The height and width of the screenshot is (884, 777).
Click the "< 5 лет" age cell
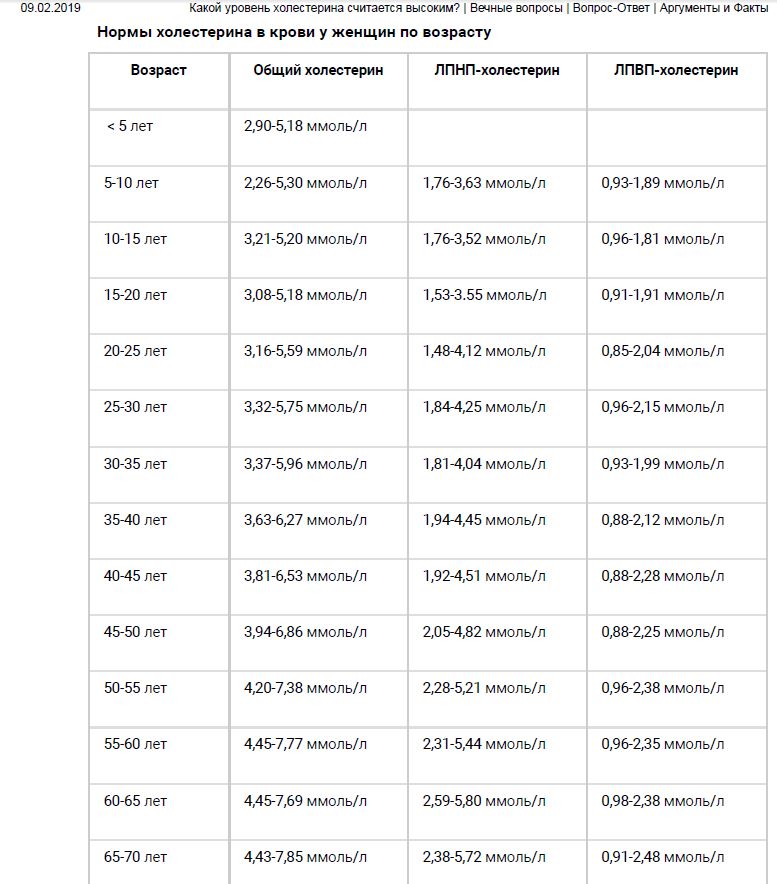130,127
